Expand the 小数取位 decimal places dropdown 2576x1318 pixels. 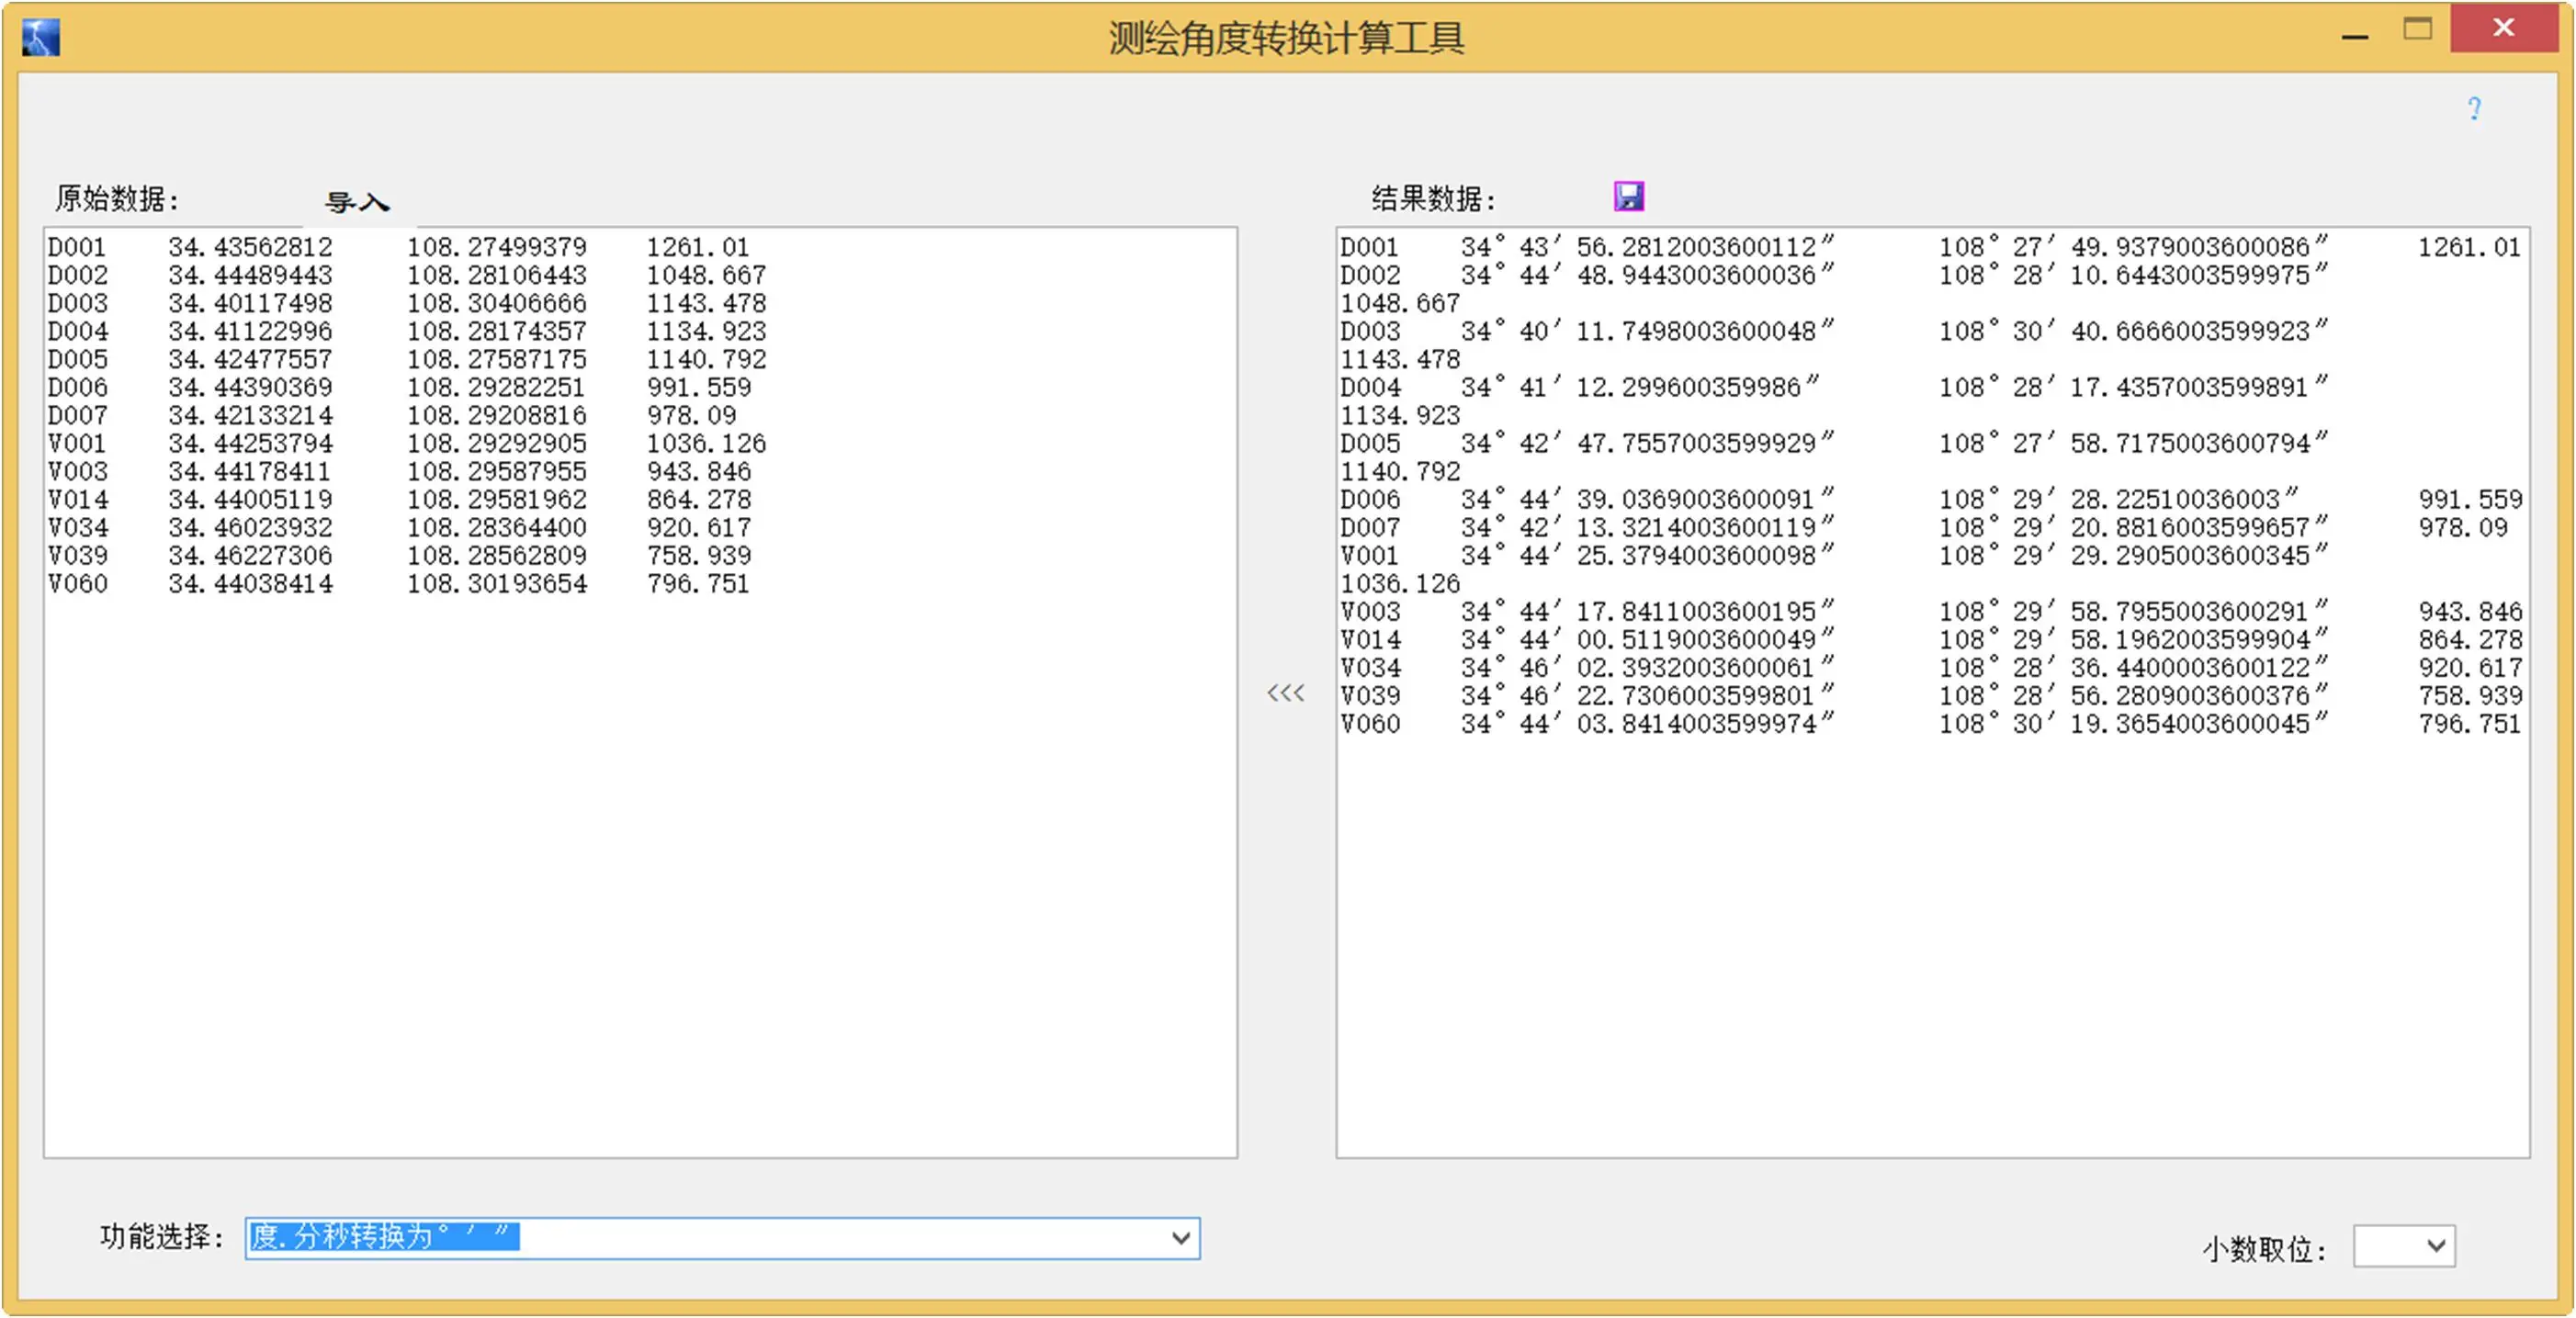click(x=2436, y=1246)
